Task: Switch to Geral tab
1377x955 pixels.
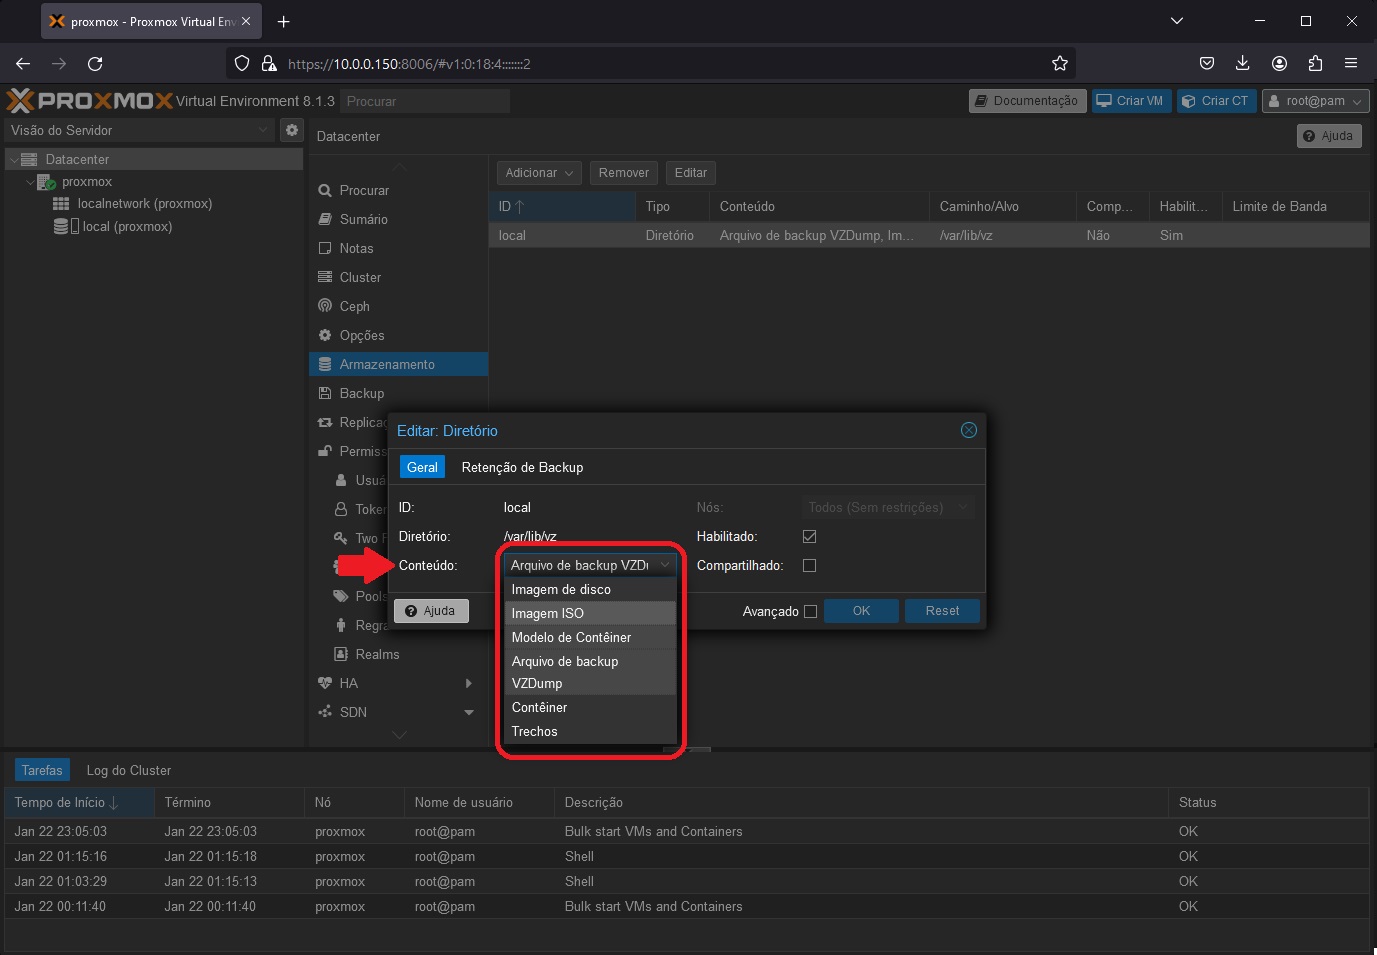Action: 422,467
